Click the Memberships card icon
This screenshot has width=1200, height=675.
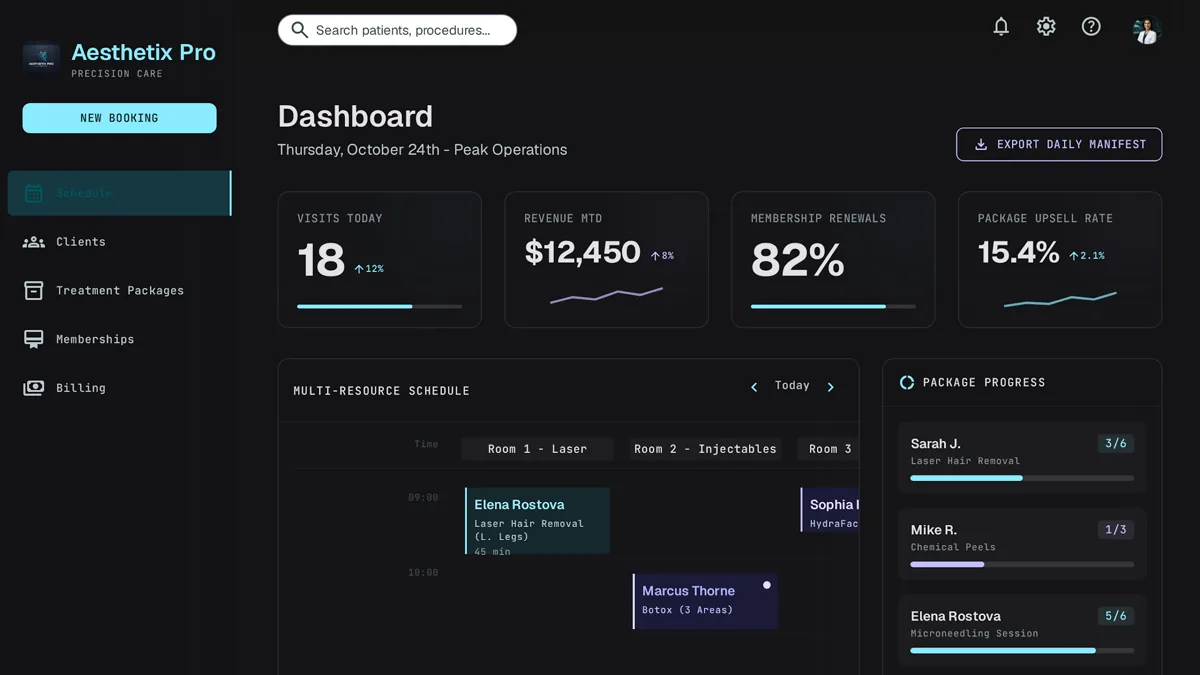[x=34, y=339]
